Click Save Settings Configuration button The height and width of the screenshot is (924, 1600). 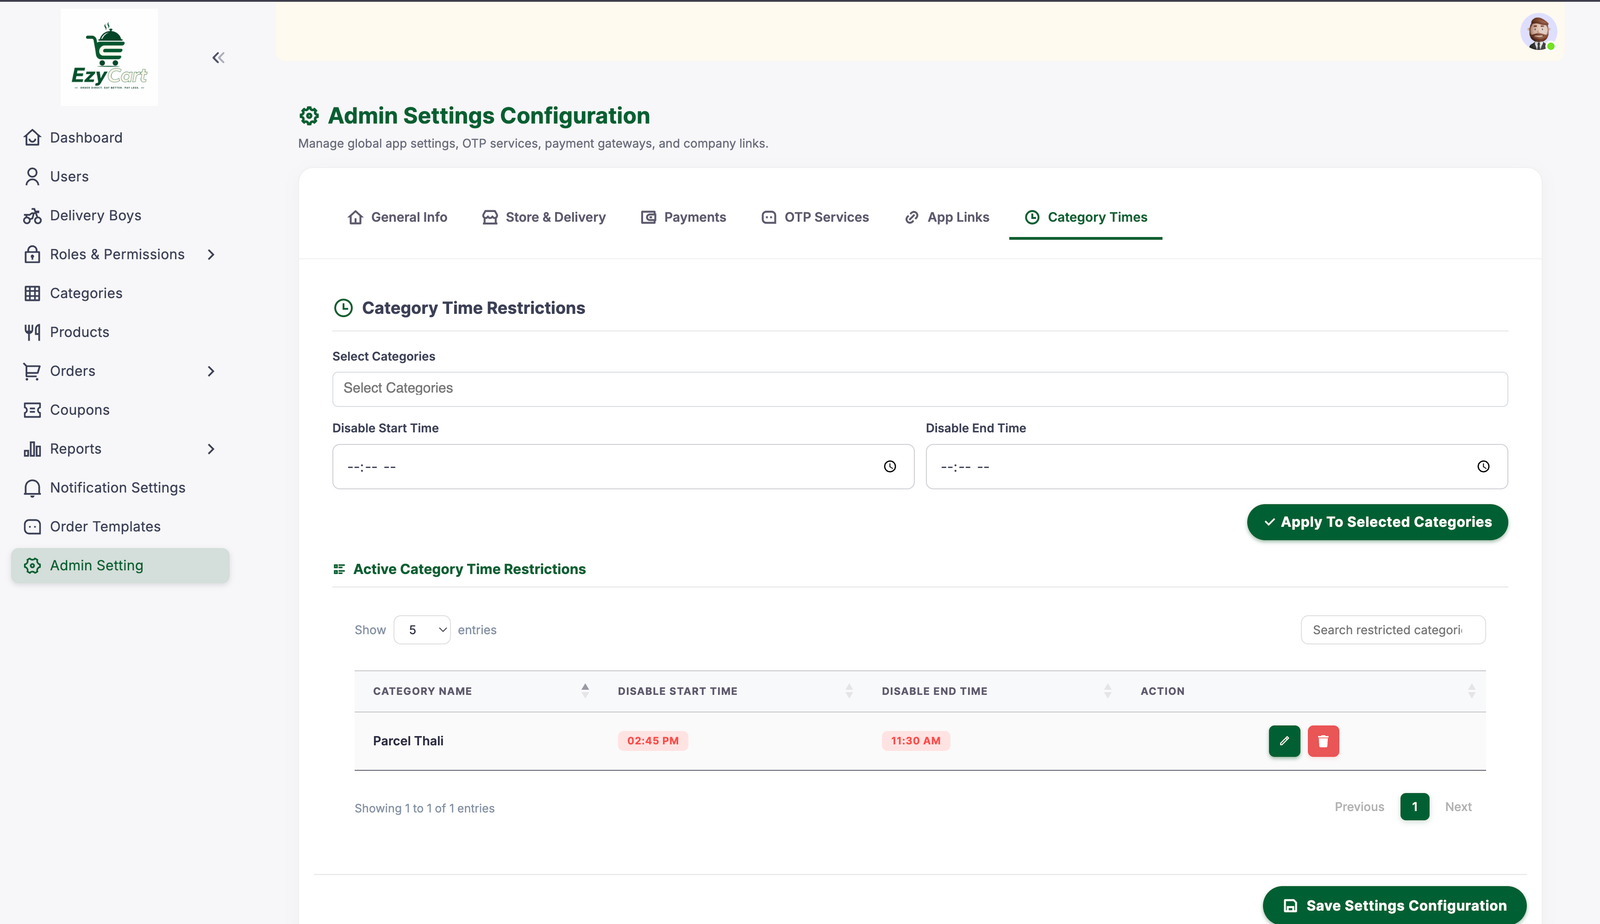click(x=1395, y=906)
